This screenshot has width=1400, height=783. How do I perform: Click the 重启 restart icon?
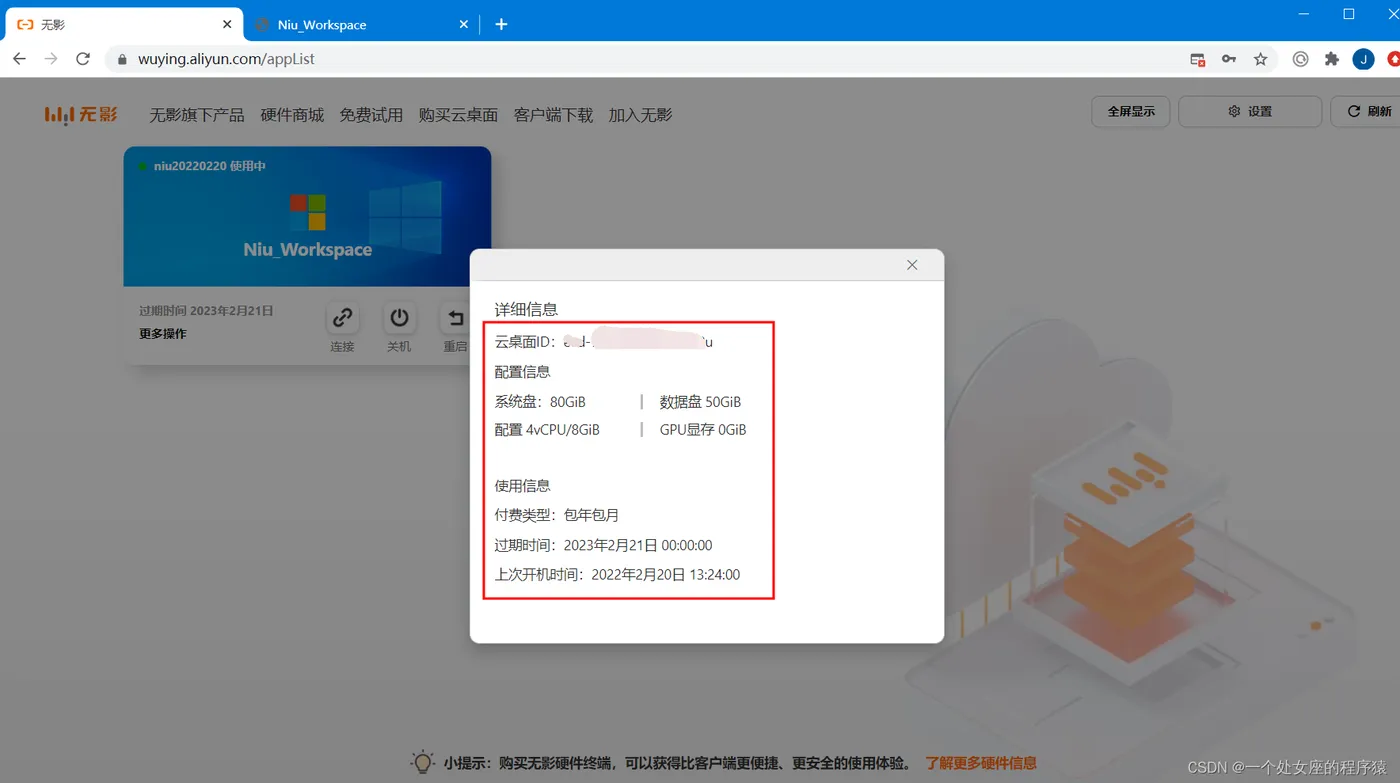pos(456,318)
